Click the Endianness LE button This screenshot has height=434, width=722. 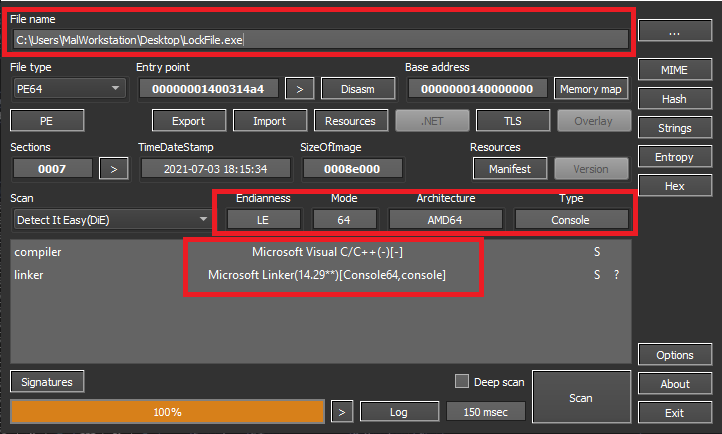(263, 220)
